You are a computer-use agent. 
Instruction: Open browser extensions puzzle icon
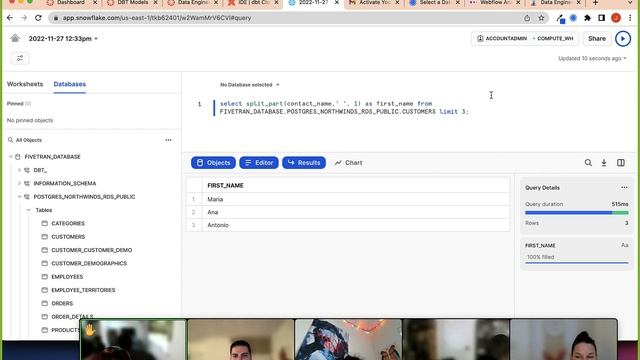(587, 18)
